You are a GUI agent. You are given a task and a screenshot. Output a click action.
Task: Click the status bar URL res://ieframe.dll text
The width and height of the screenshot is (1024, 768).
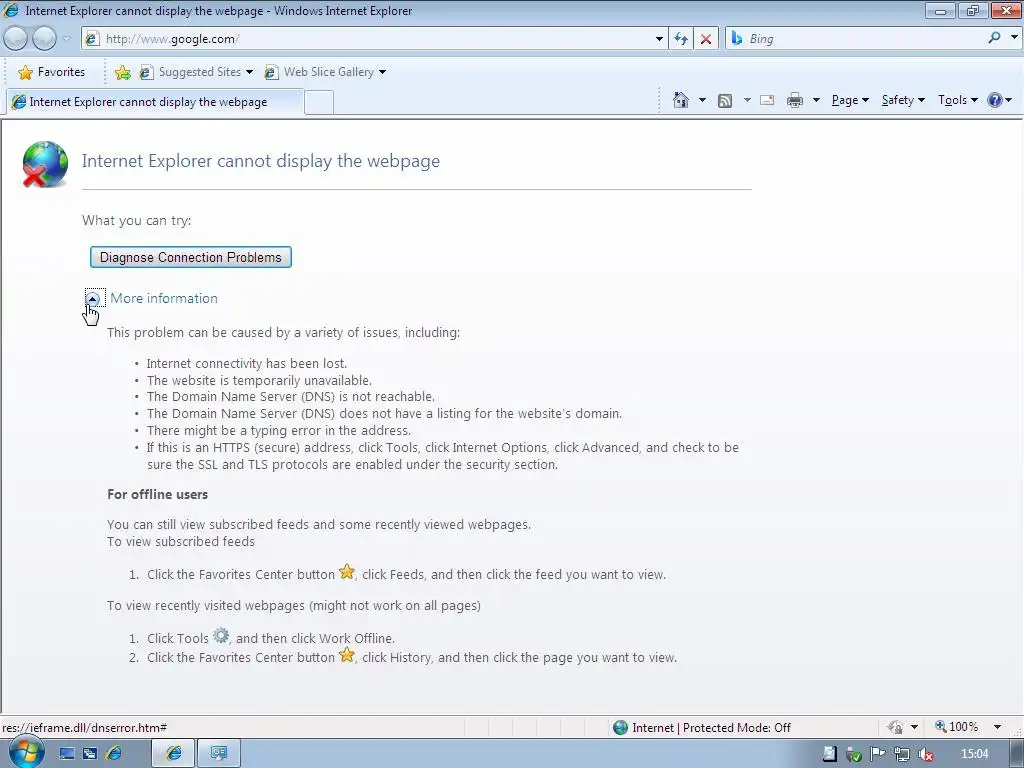85,728
